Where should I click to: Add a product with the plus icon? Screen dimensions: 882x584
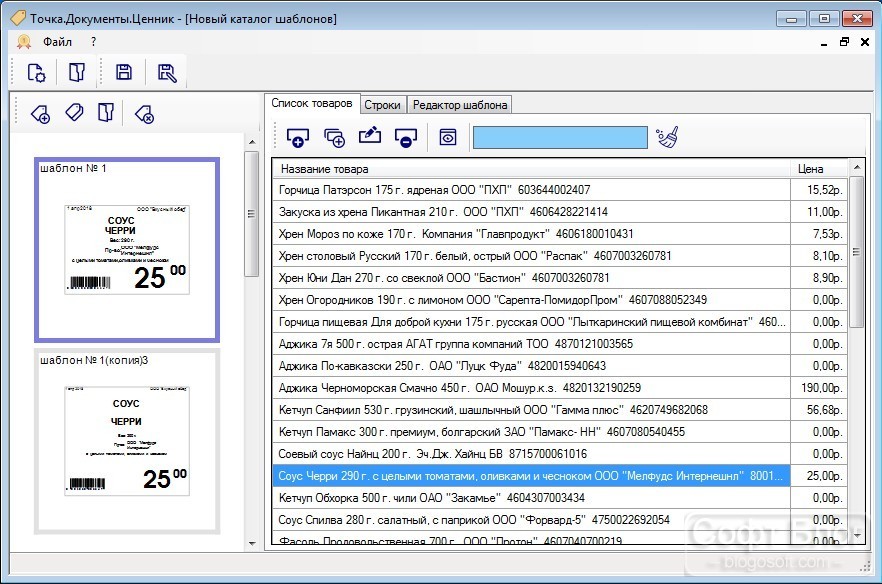point(298,137)
